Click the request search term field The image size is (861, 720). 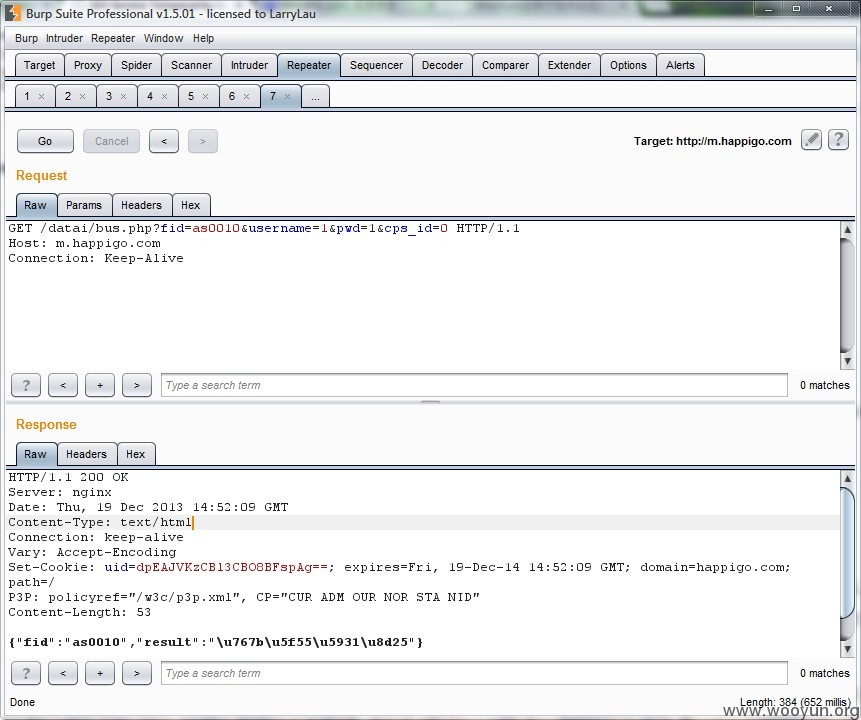474,385
